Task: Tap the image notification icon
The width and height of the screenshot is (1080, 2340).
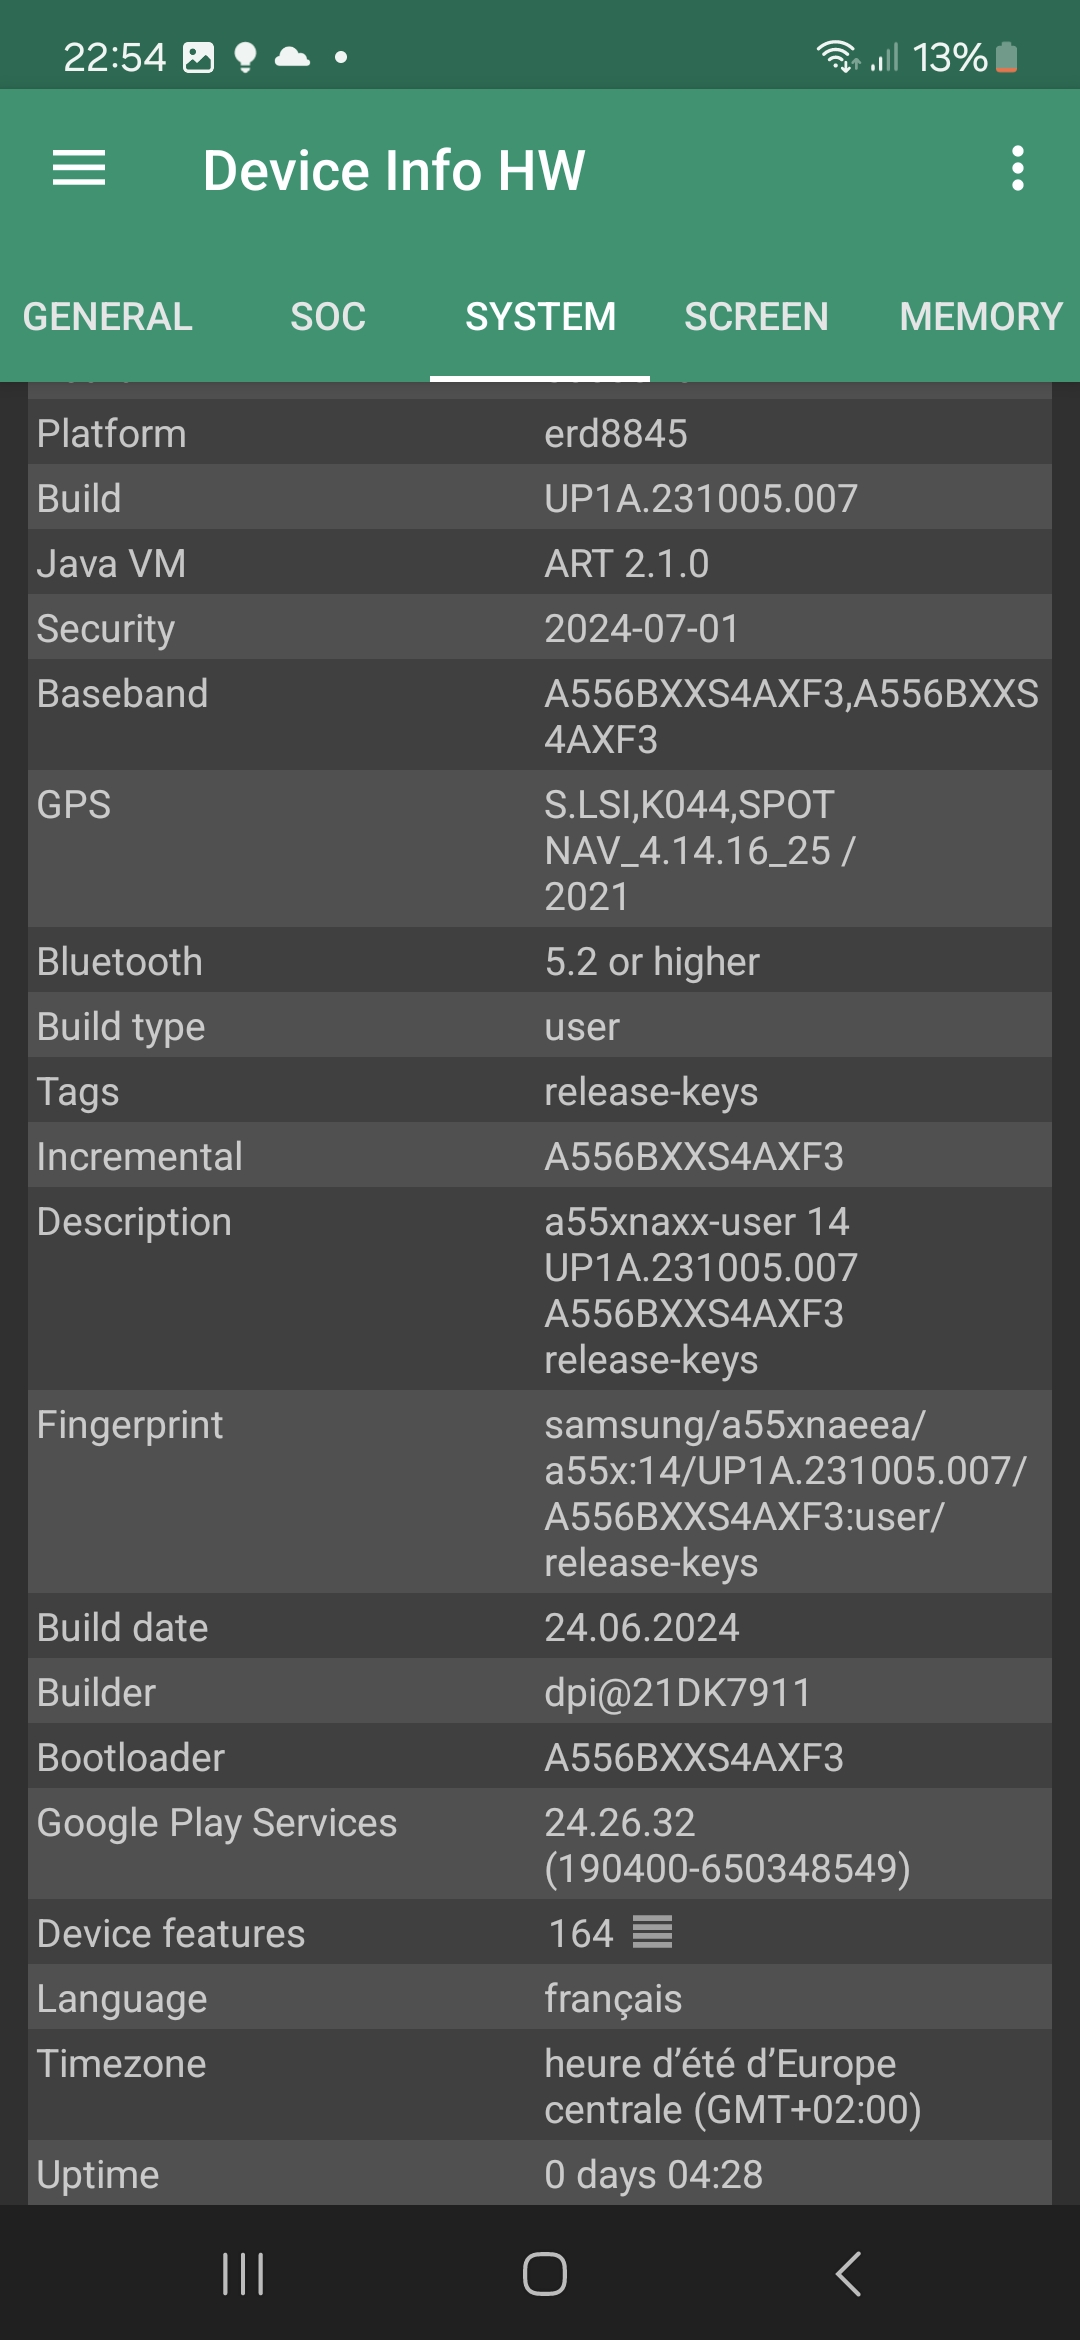Action: (198, 58)
